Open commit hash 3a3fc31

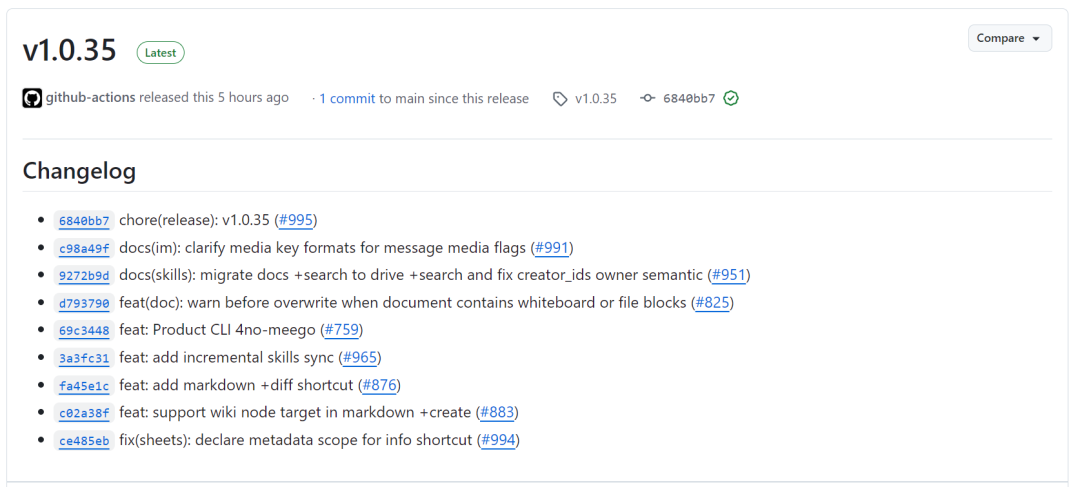tap(84, 358)
